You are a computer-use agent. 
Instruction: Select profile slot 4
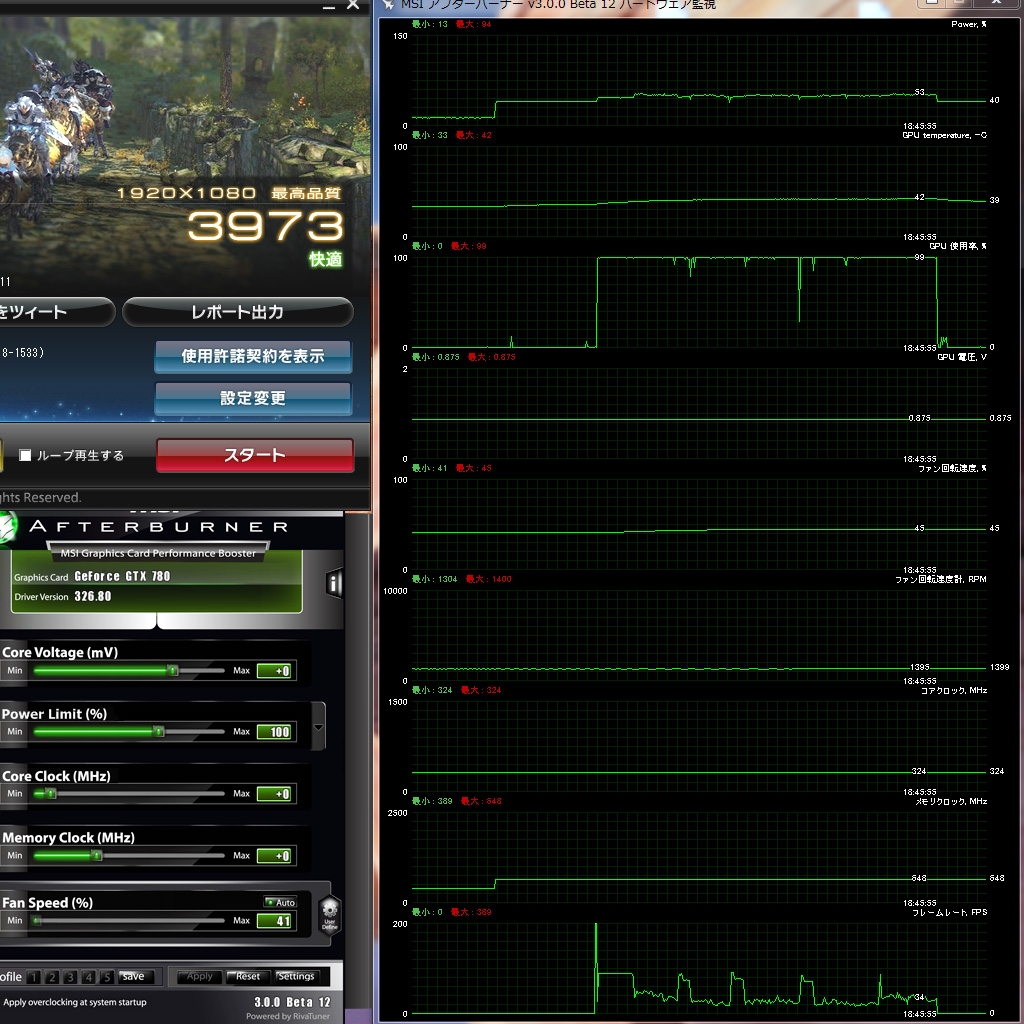coord(89,977)
